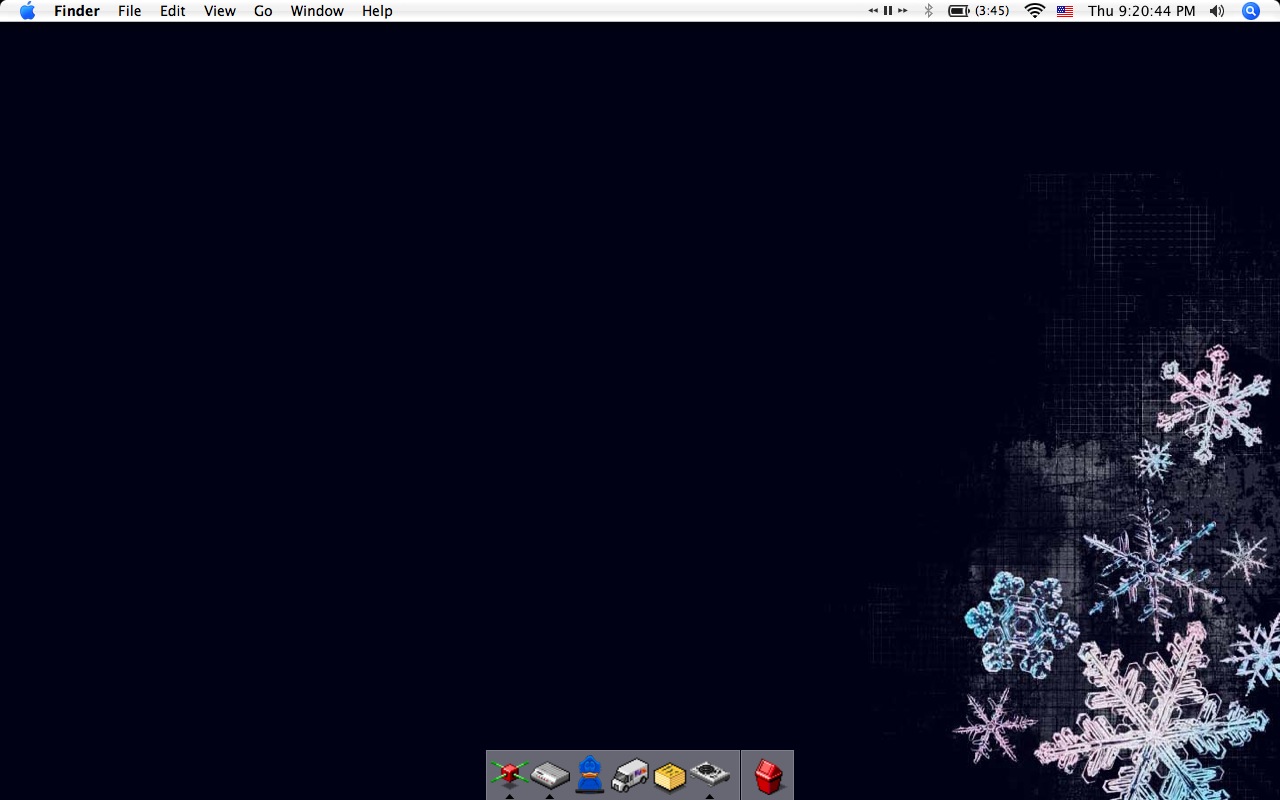Click the red cube dock icon

point(510,774)
